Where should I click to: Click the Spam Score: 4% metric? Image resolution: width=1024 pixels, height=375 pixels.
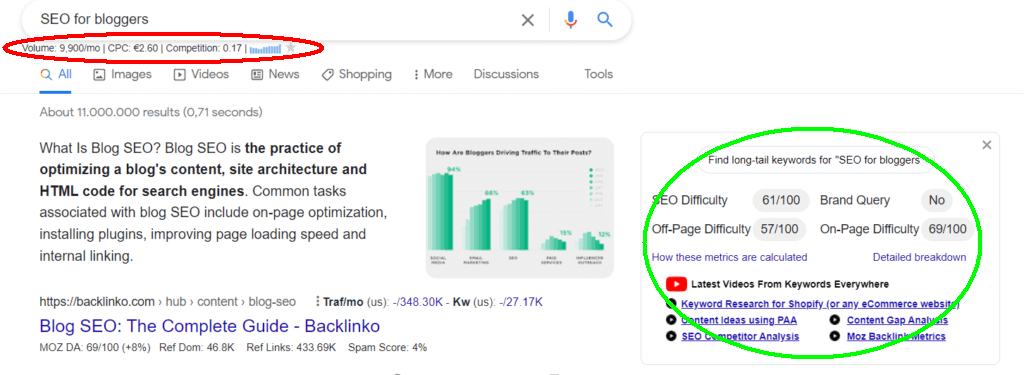coord(387,348)
